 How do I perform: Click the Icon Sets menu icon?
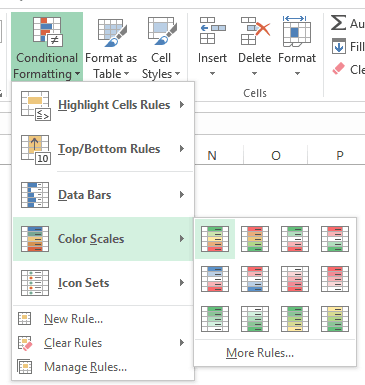click(x=35, y=283)
